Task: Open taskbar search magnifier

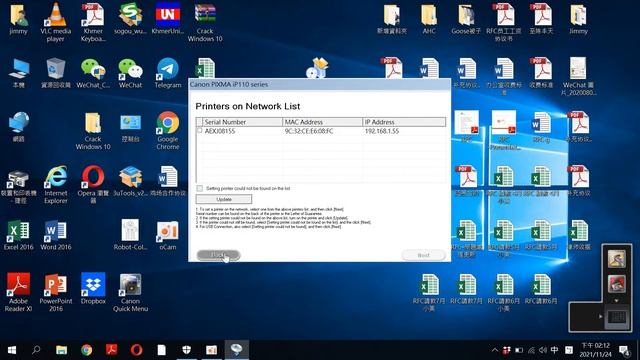Action: click(36, 350)
